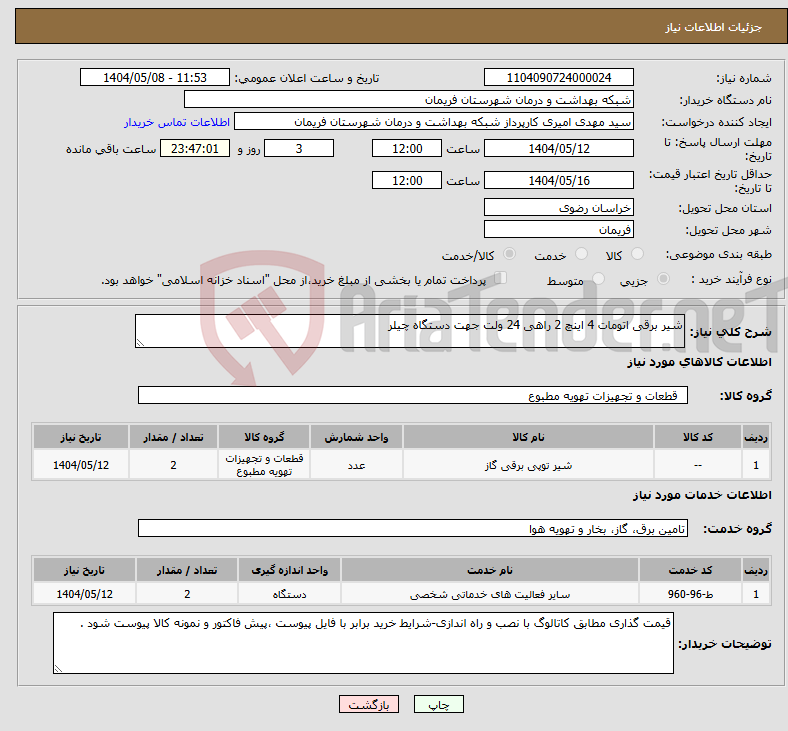Click the چاپ (print) button

438,704
